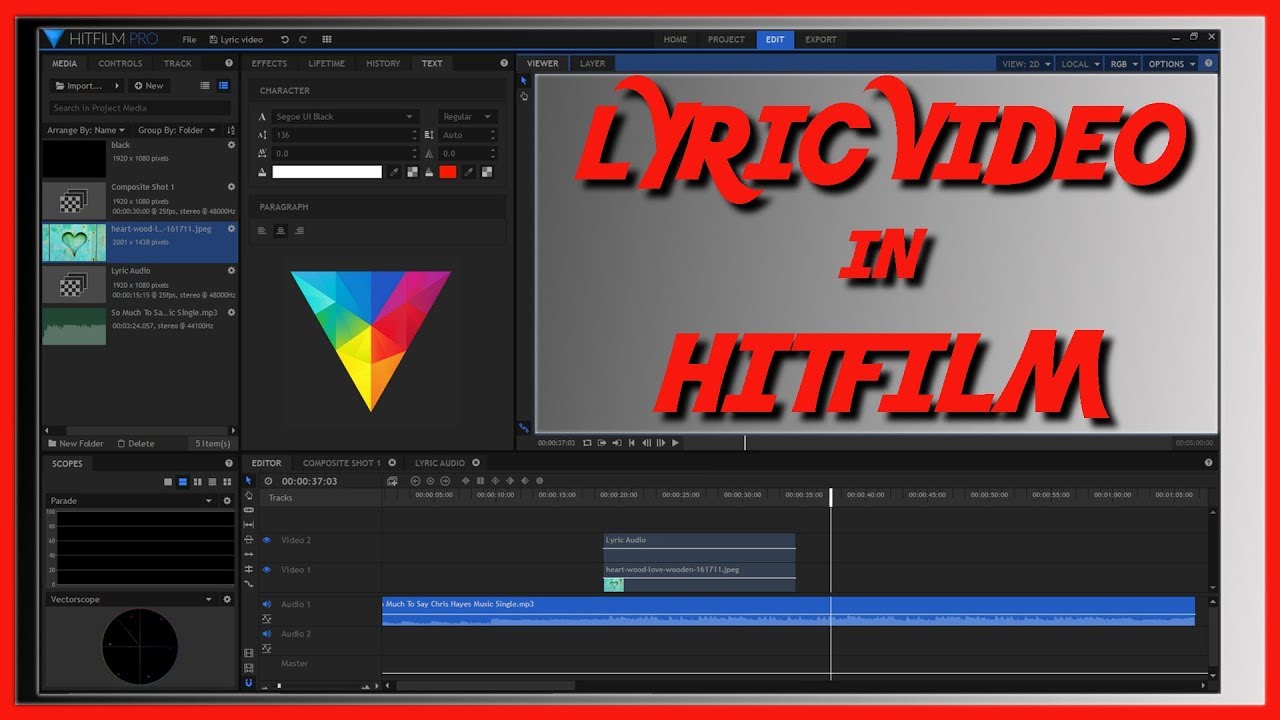Open the View: 2D dropdown
Image resolution: width=1280 pixels, height=720 pixels.
pyautogui.click(x=1026, y=64)
